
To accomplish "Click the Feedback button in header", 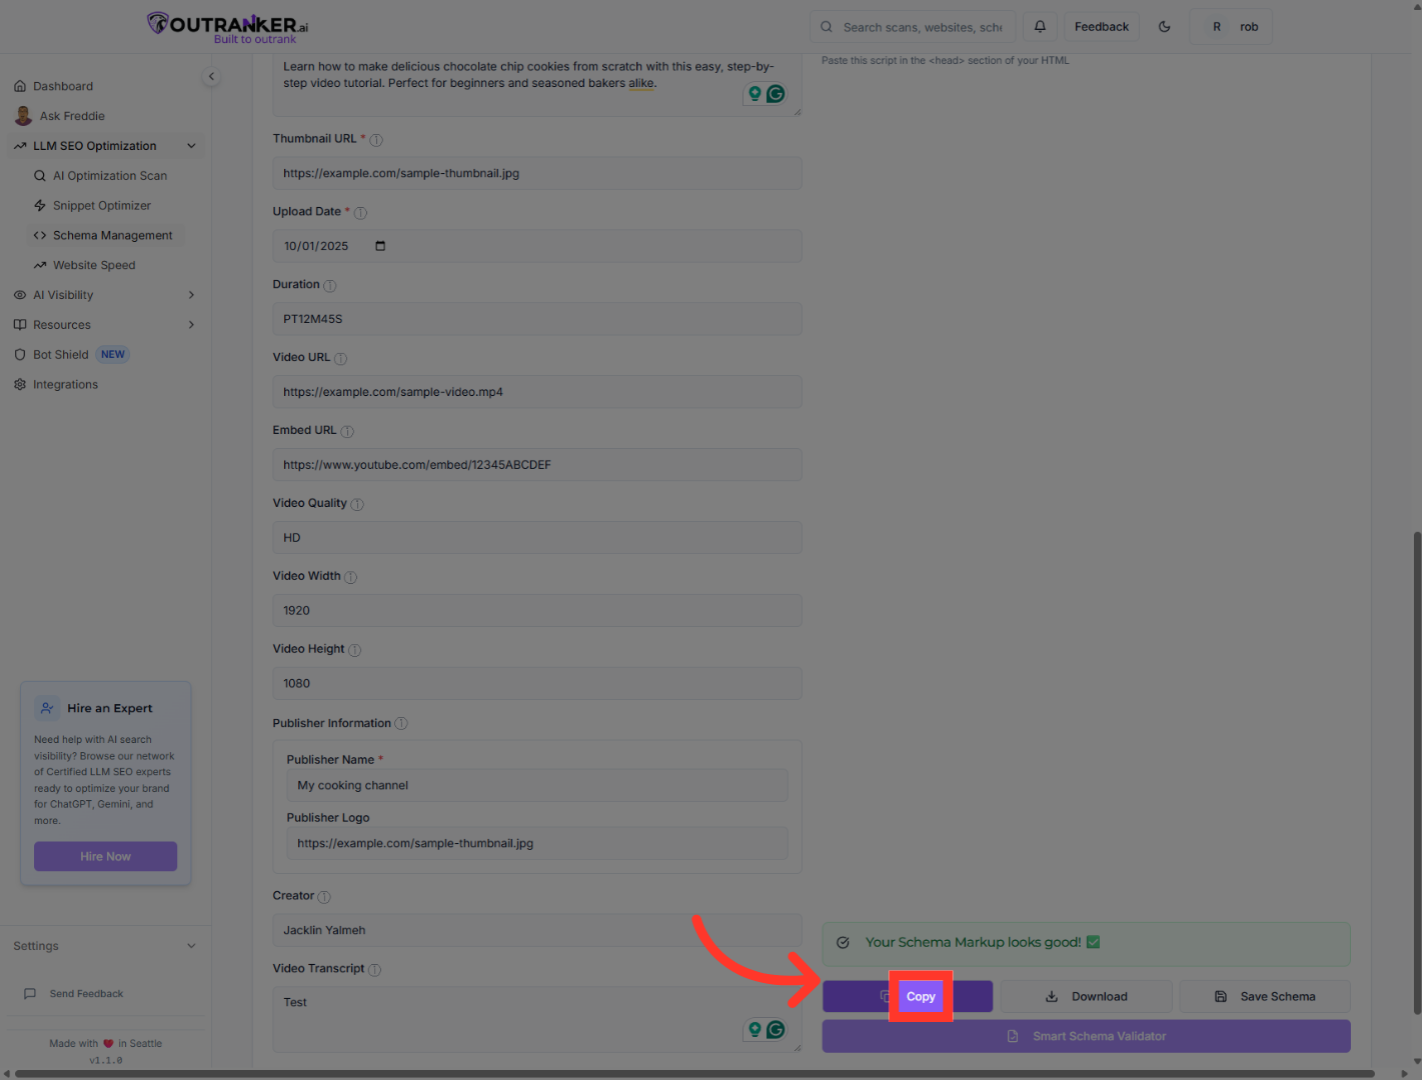I will click(x=1101, y=27).
